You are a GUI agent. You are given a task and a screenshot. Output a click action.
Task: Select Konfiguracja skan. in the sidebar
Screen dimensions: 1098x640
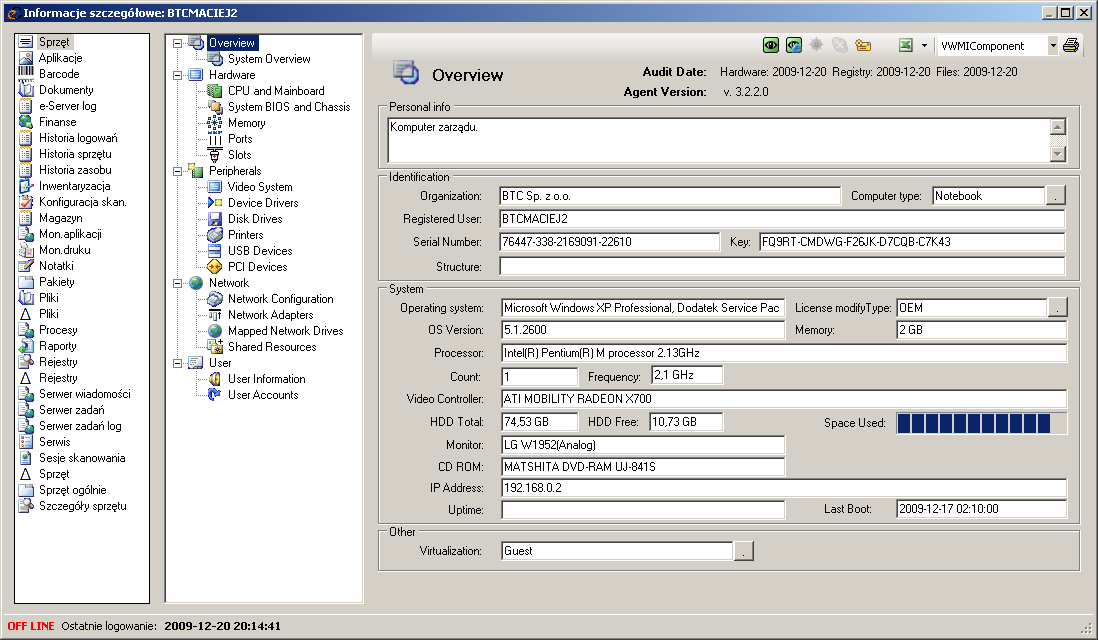(83, 202)
